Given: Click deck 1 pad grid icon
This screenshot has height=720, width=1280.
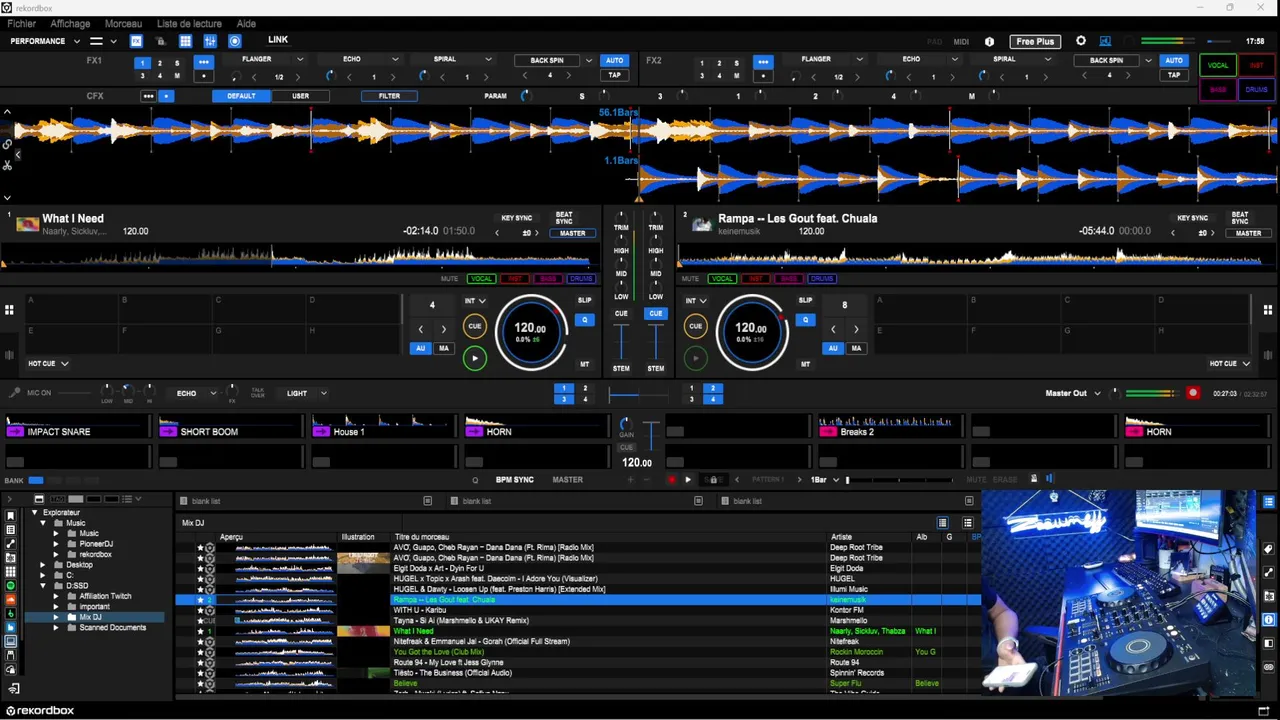Looking at the screenshot, I should click(9, 310).
